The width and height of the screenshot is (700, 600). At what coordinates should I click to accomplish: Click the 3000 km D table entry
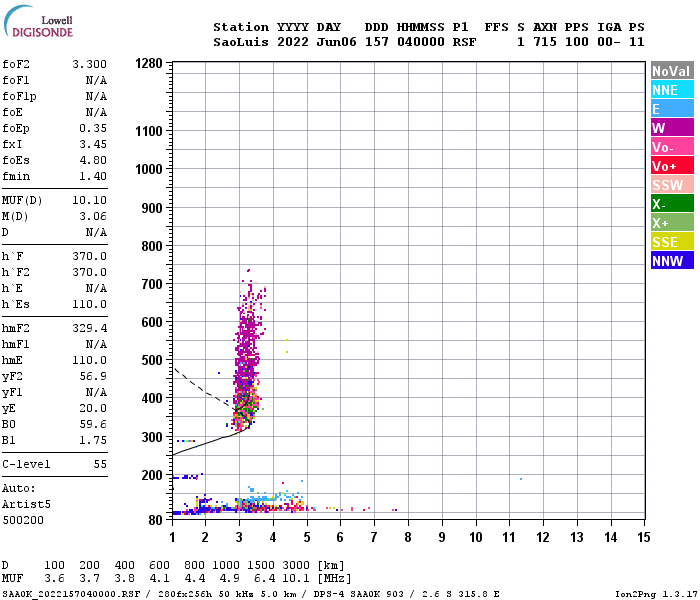[296, 565]
